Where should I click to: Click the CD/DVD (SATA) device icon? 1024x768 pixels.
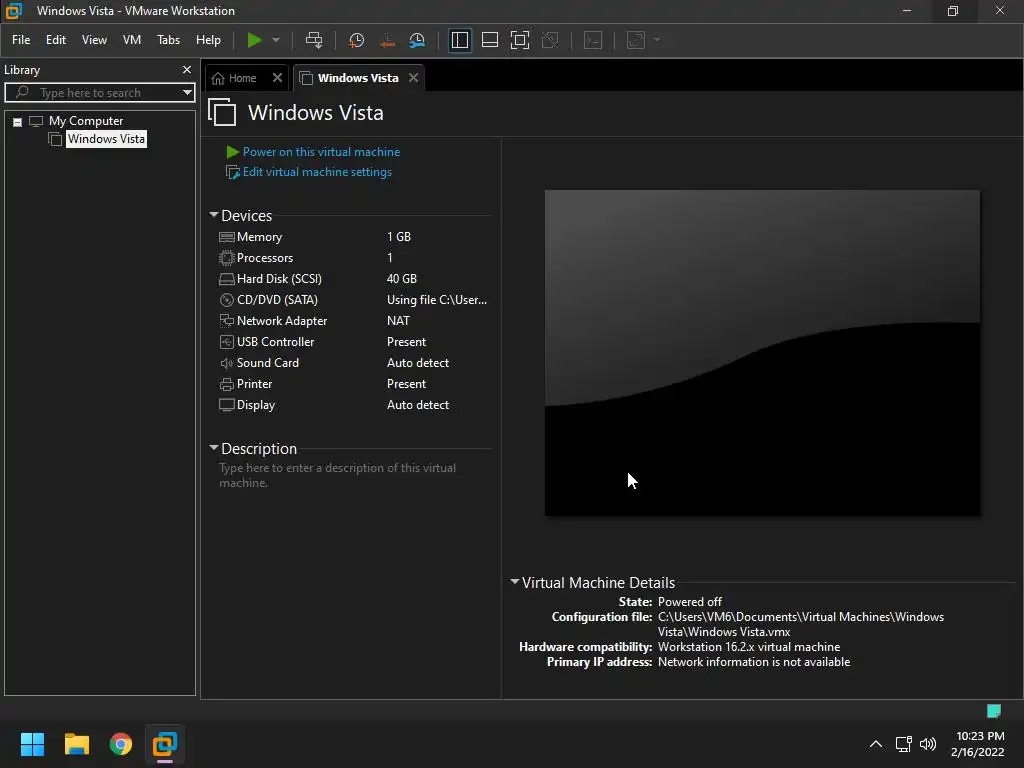pyautogui.click(x=227, y=300)
